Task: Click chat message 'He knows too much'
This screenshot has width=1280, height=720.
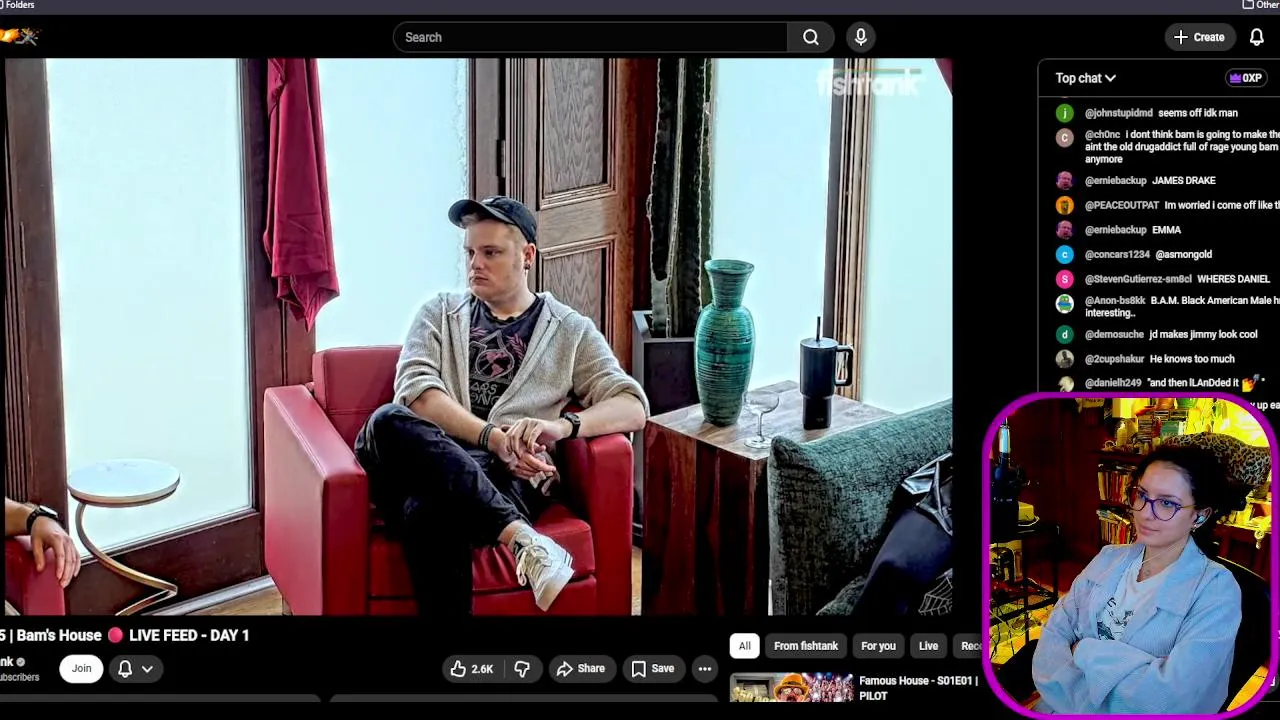Action: point(1192,359)
